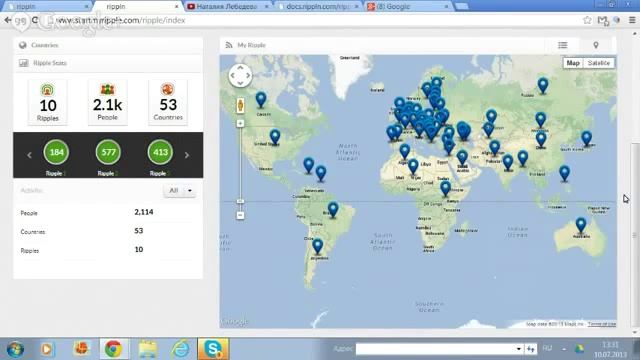Click the map zoom slider track
This screenshot has height=360, width=640.
(240, 163)
